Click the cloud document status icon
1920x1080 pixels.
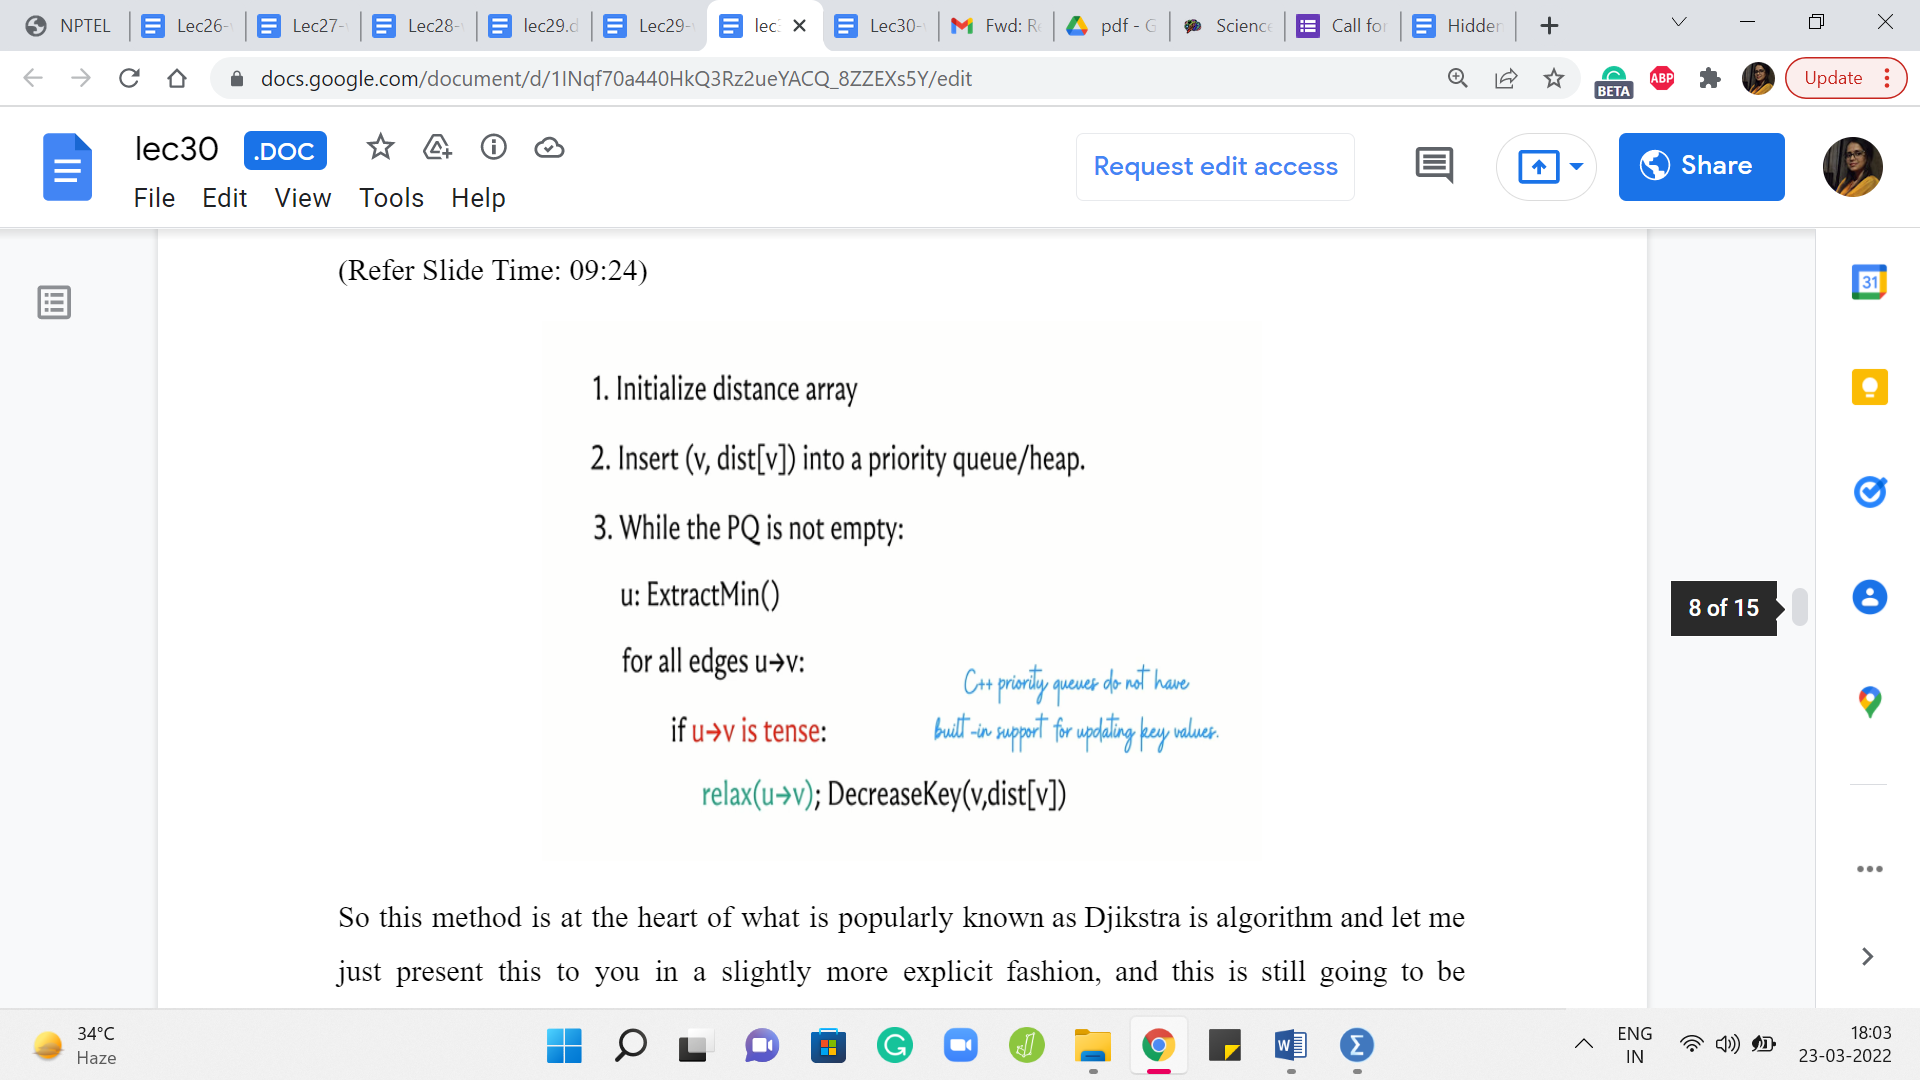click(549, 148)
